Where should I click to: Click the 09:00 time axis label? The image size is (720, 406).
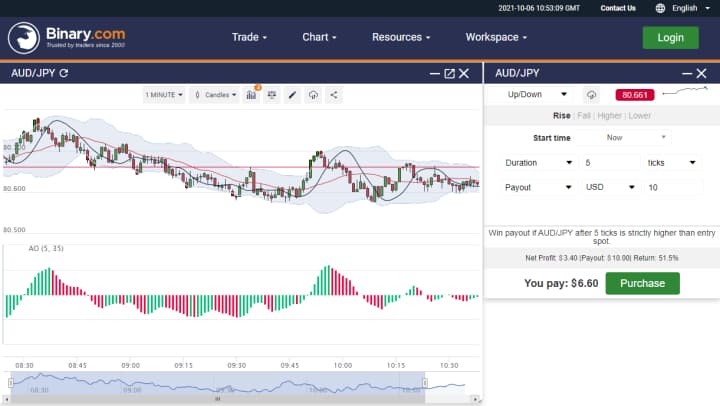click(130, 366)
